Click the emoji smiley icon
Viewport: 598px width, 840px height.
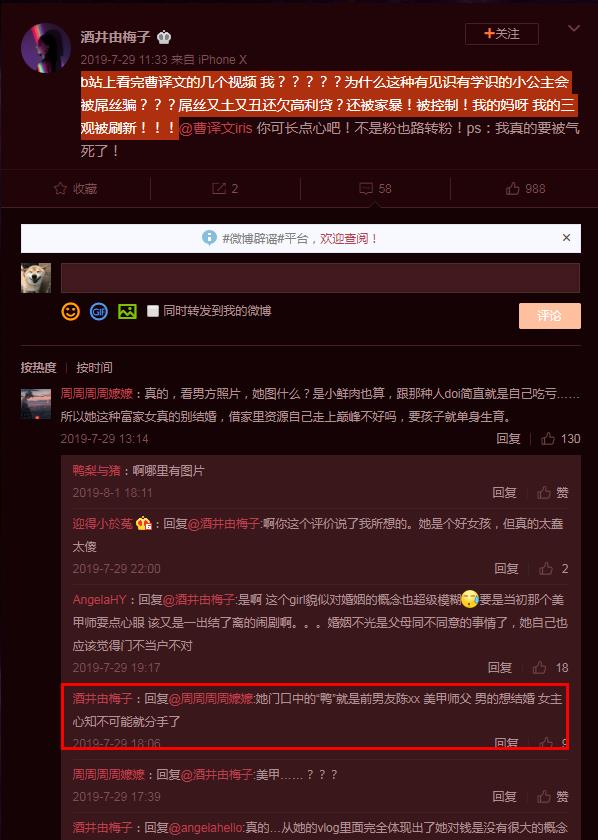click(71, 311)
